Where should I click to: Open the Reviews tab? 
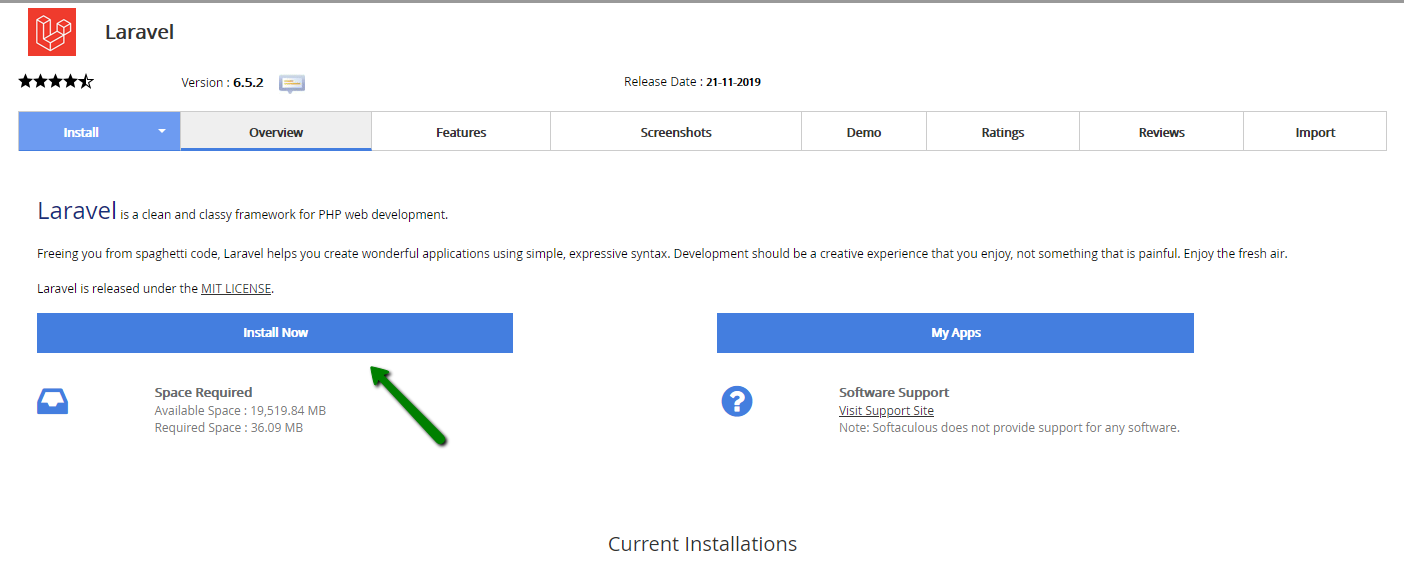1161,132
